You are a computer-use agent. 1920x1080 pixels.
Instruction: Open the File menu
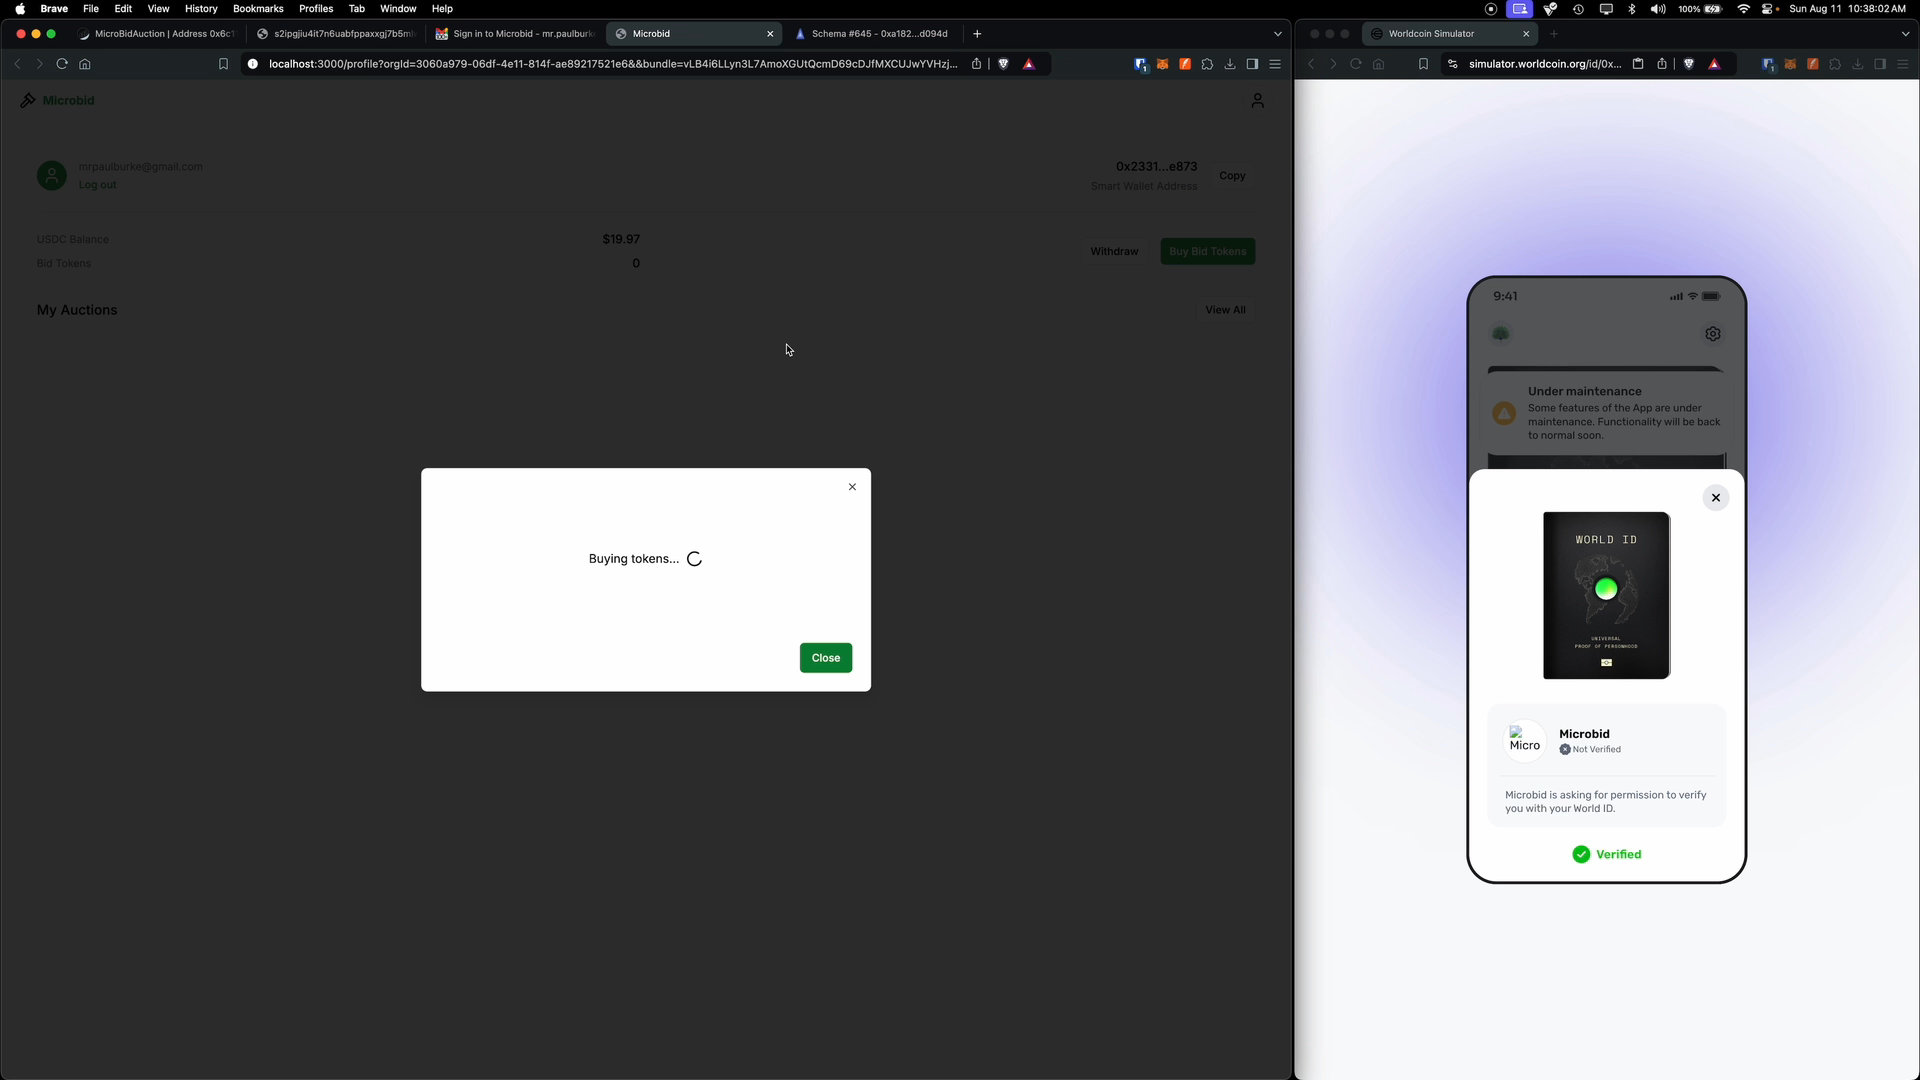91,9
